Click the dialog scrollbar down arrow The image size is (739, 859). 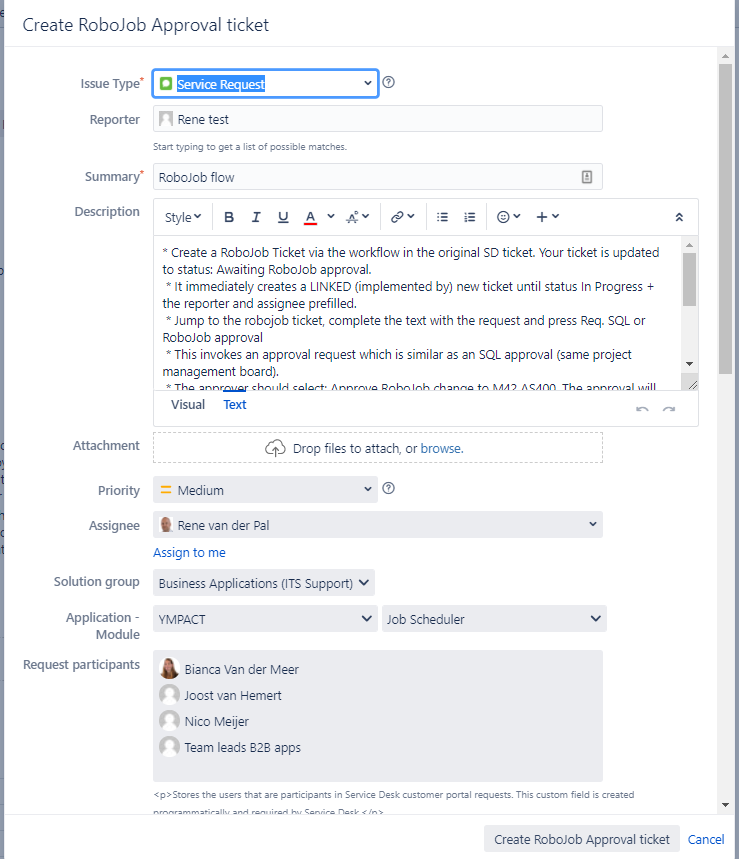[x=725, y=805]
